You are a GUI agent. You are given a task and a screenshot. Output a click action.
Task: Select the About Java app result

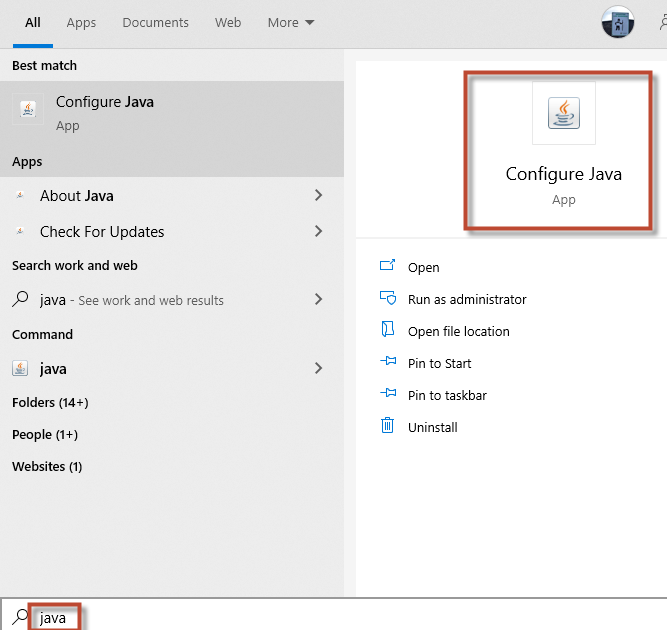click(x=172, y=195)
